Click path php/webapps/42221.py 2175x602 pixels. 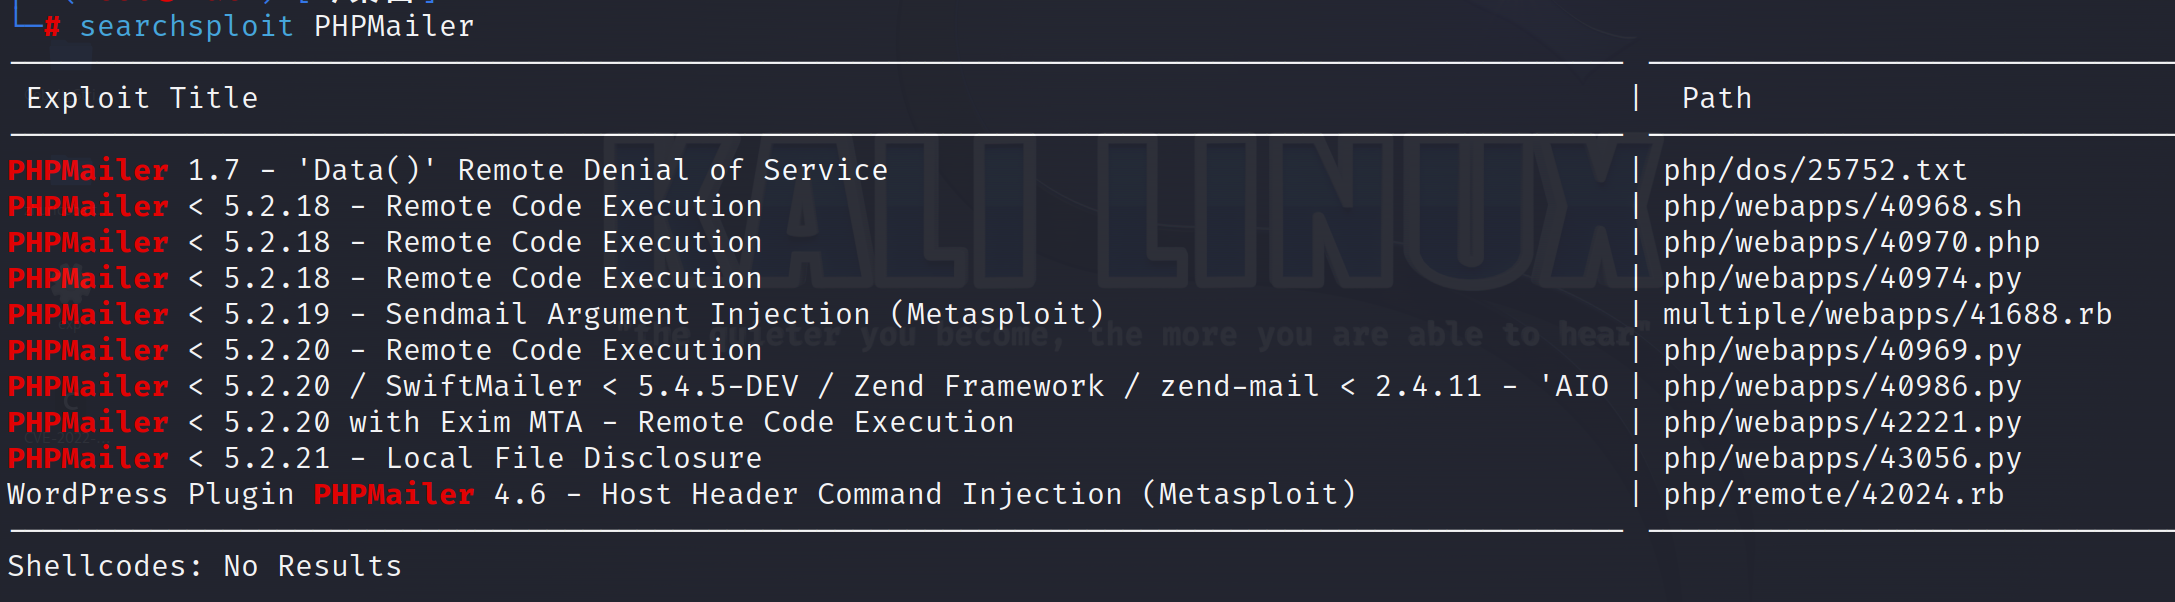coord(1842,422)
